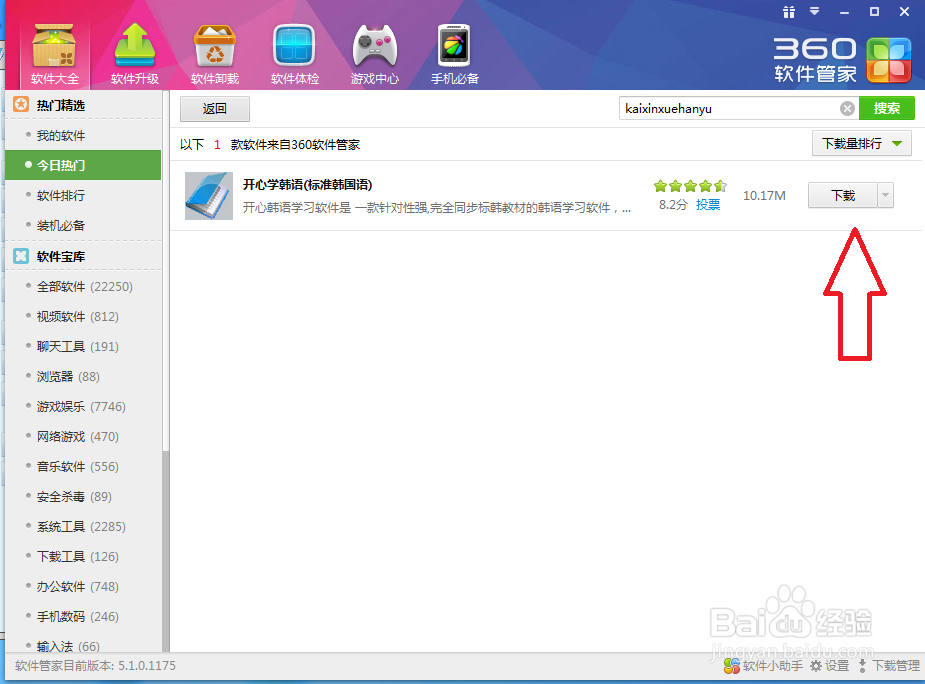Click the 开心学韩语 software thumbnail icon
This screenshot has width=925, height=684.
(209, 196)
